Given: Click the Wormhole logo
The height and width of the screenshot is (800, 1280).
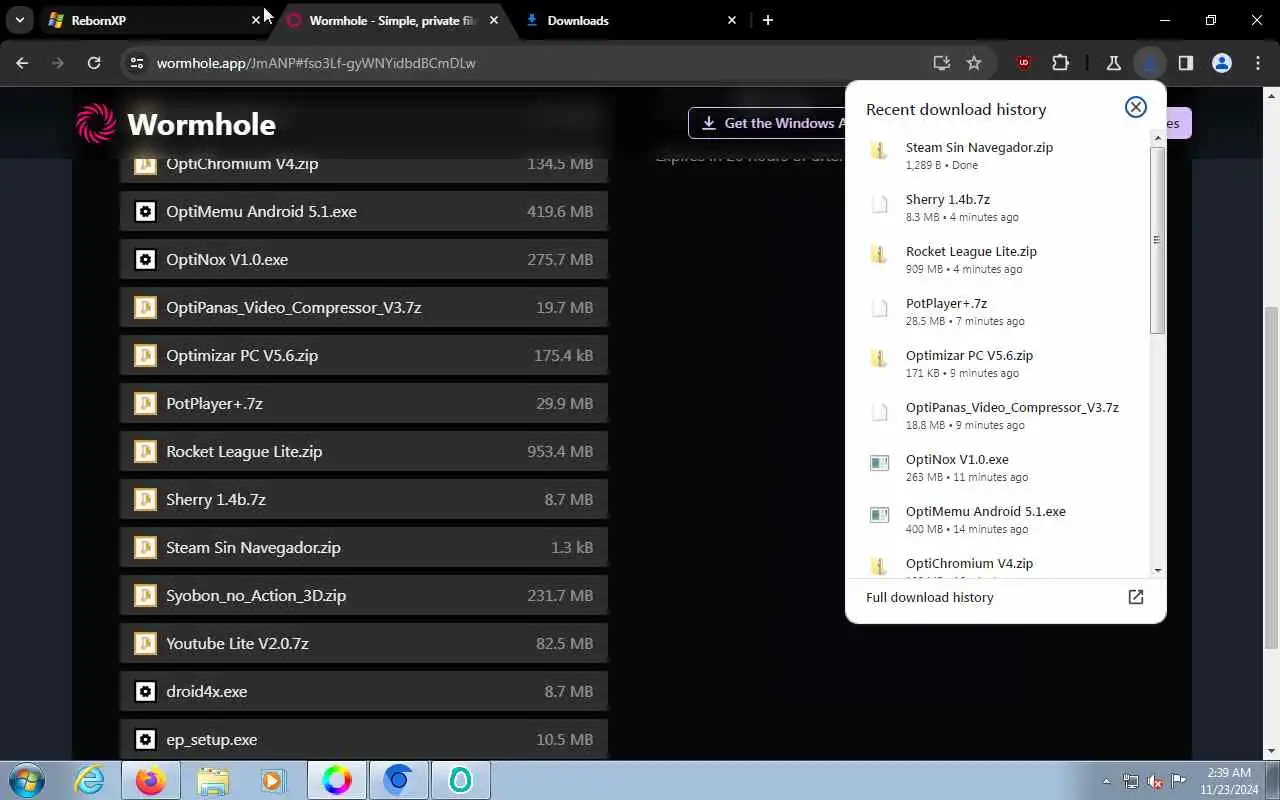Looking at the screenshot, I should click(x=176, y=124).
